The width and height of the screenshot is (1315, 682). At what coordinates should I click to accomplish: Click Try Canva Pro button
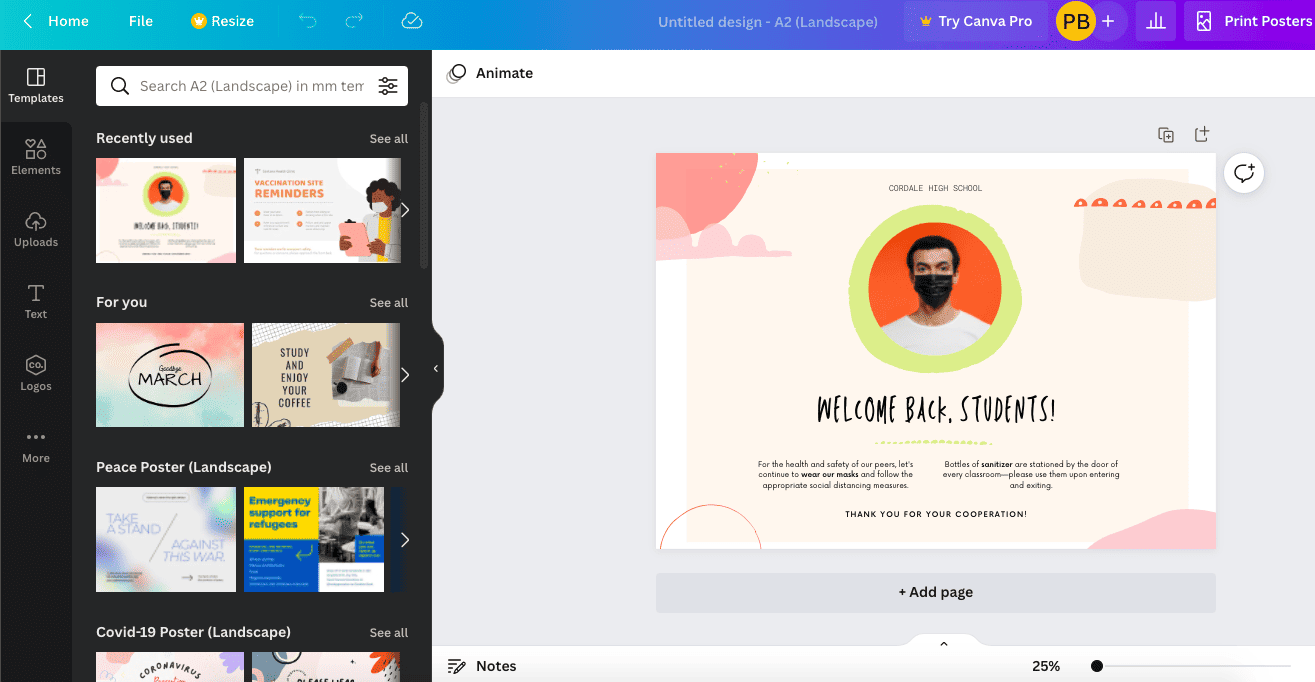click(975, 21)
